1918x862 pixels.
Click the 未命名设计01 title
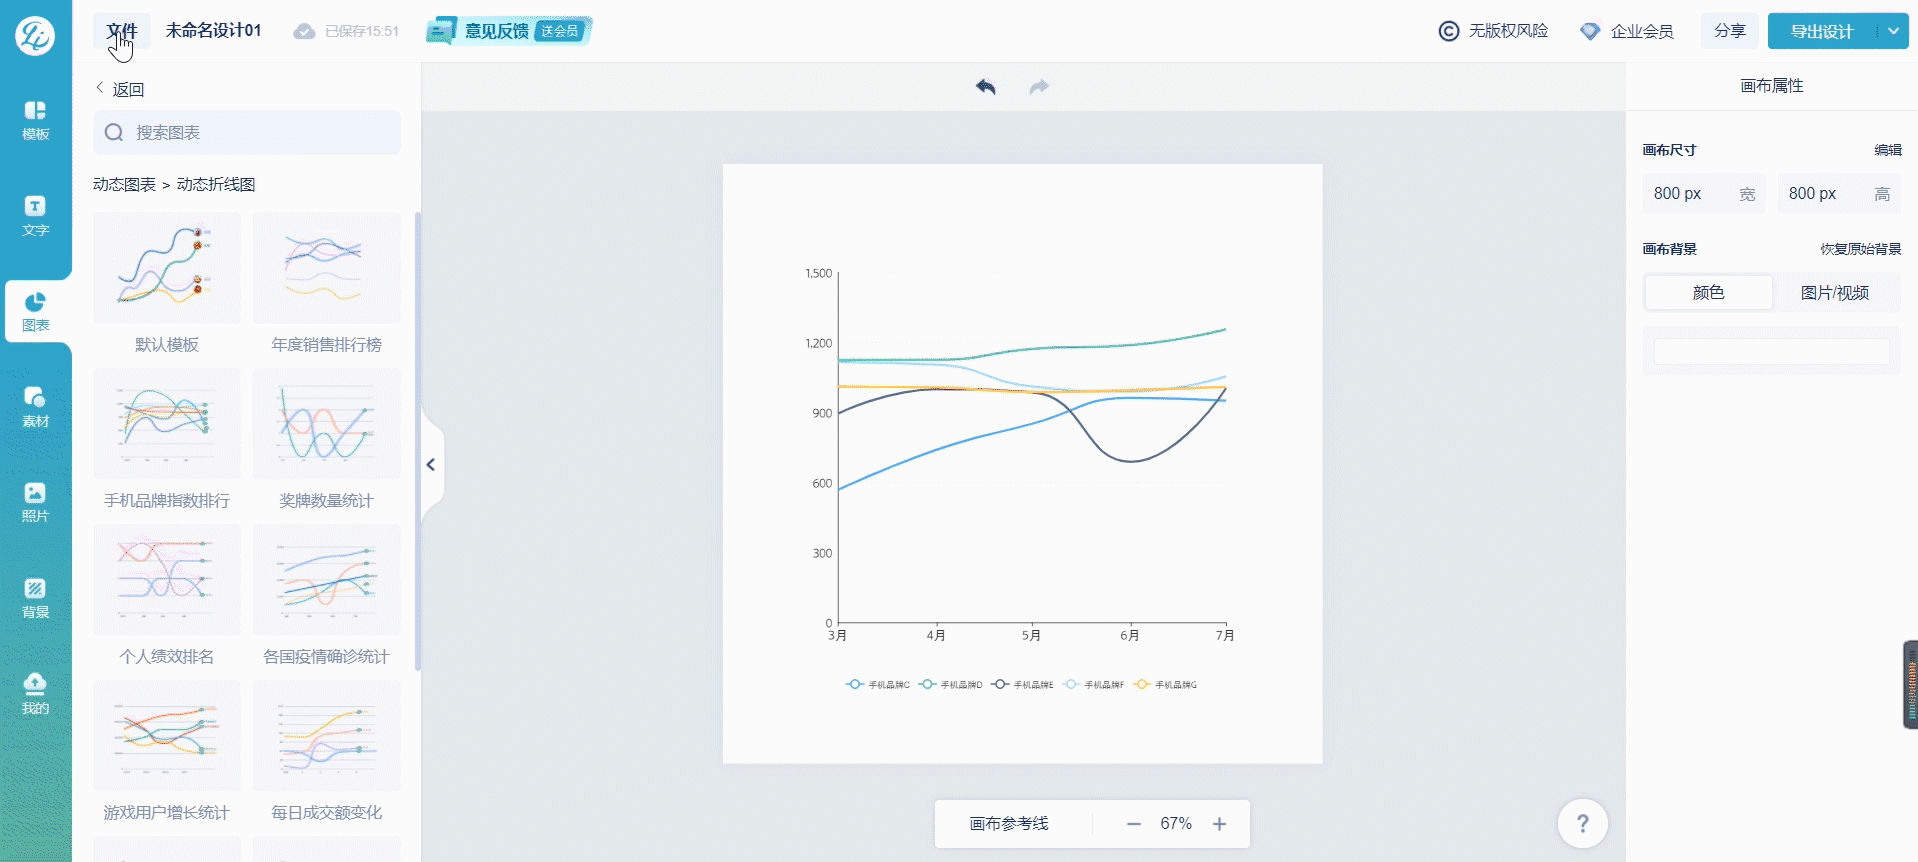[213, 31]
